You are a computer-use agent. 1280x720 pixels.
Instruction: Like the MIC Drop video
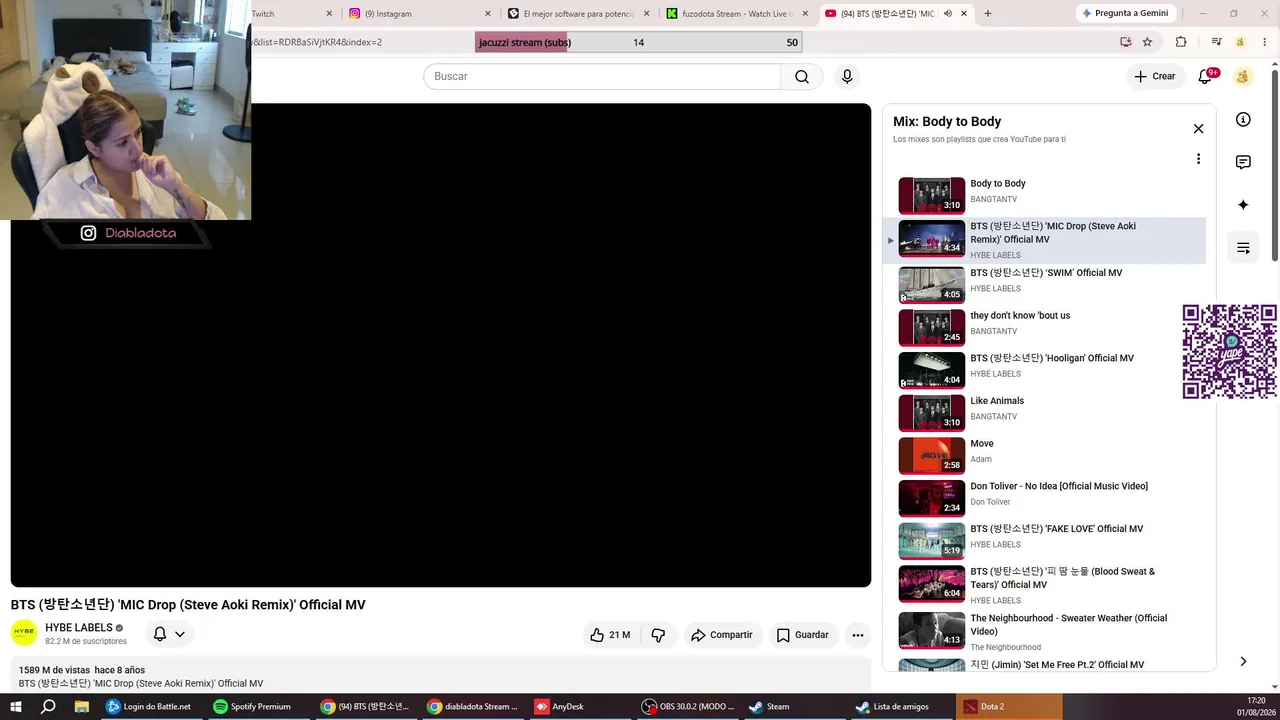(609, 635)
